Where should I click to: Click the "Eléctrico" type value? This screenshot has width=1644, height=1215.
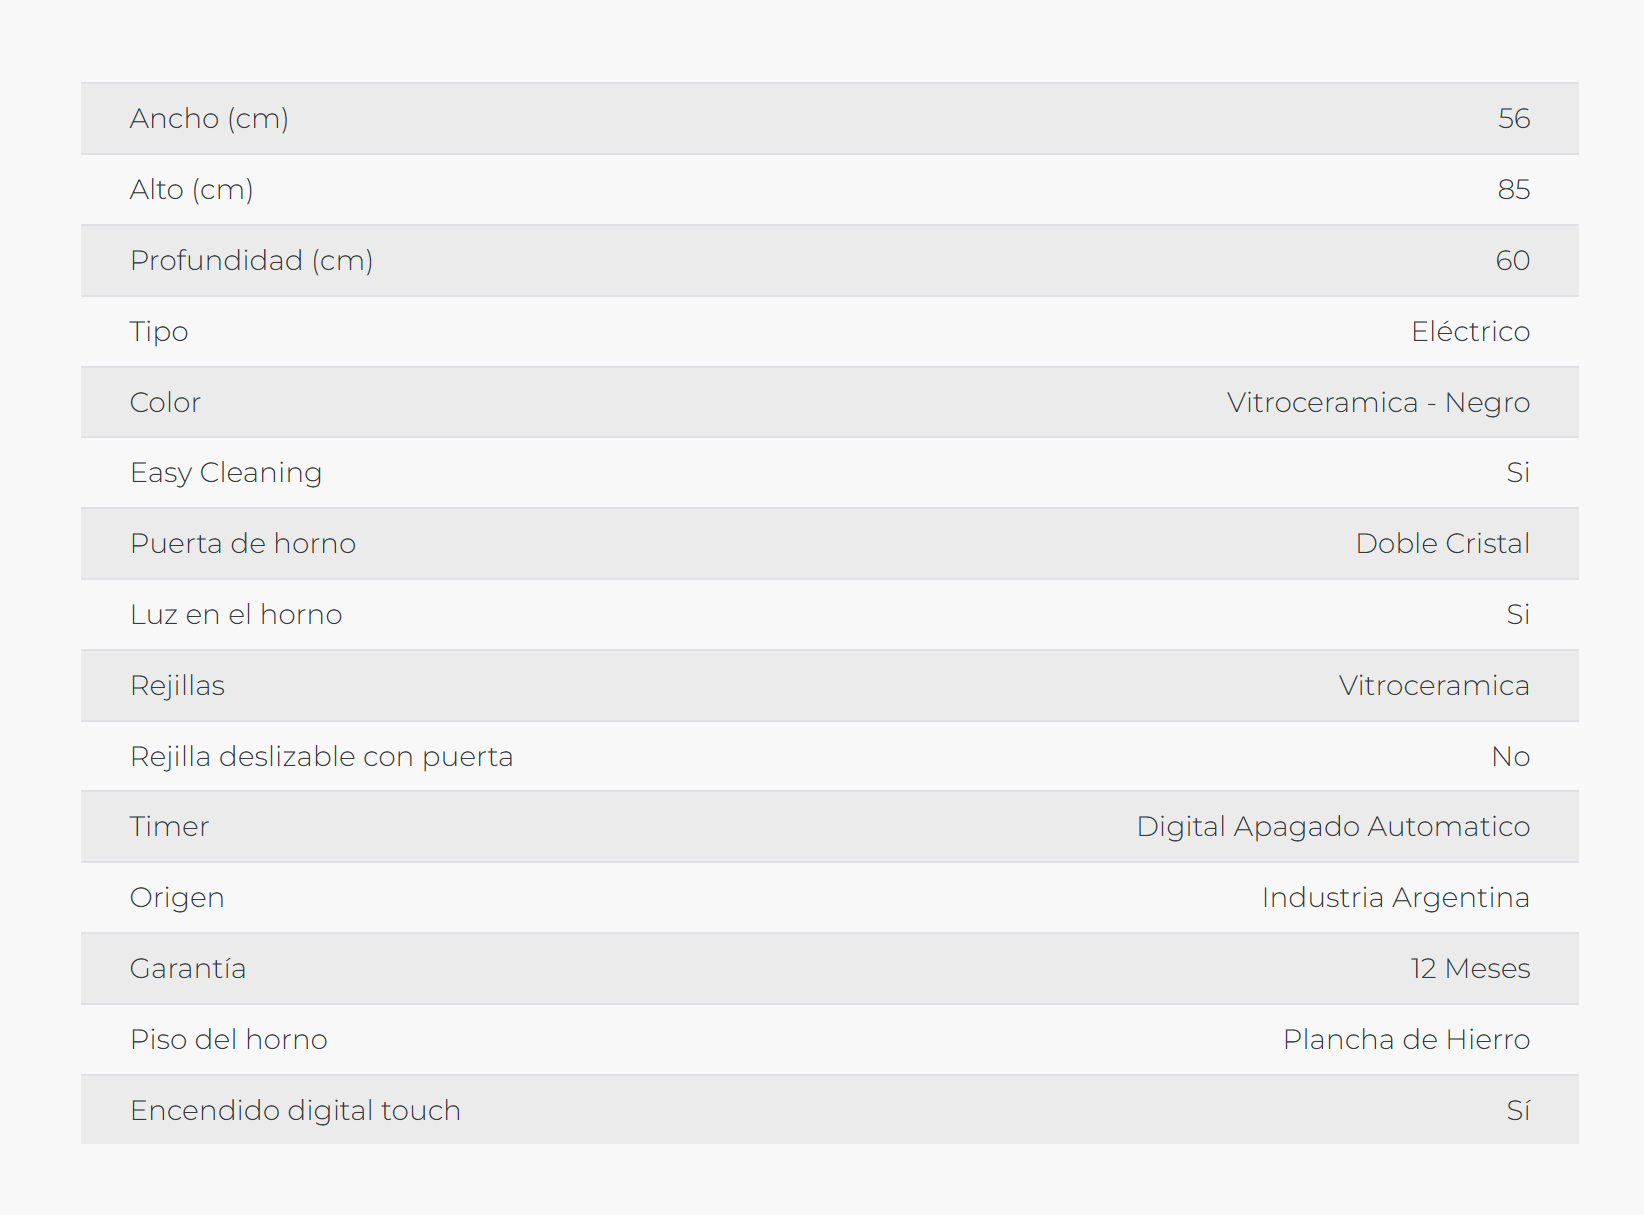(x=1470, y=331)
